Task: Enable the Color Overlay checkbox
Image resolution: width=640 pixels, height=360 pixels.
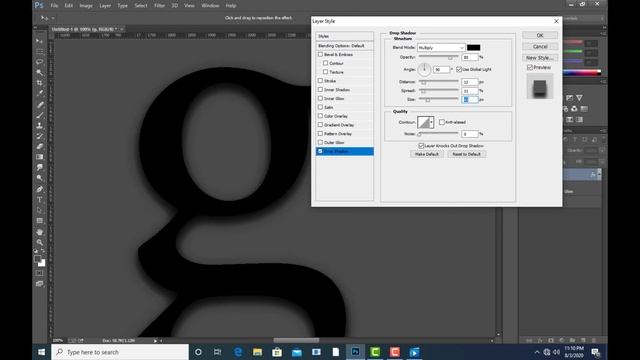Action: coord(320,116)
